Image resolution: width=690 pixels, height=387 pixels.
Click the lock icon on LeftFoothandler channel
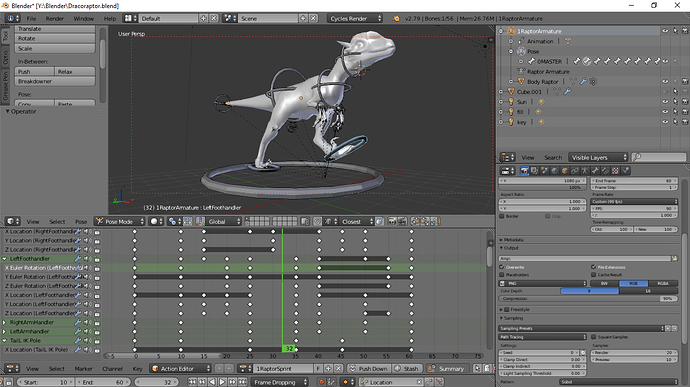pyautogui.click(x=97, y=259)
